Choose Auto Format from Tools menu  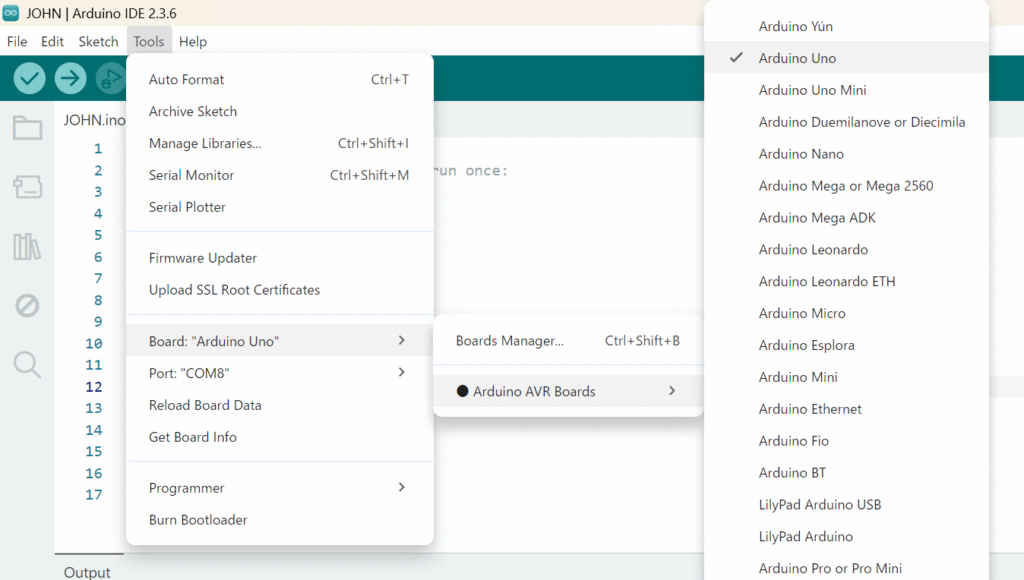tap(280, 80)
